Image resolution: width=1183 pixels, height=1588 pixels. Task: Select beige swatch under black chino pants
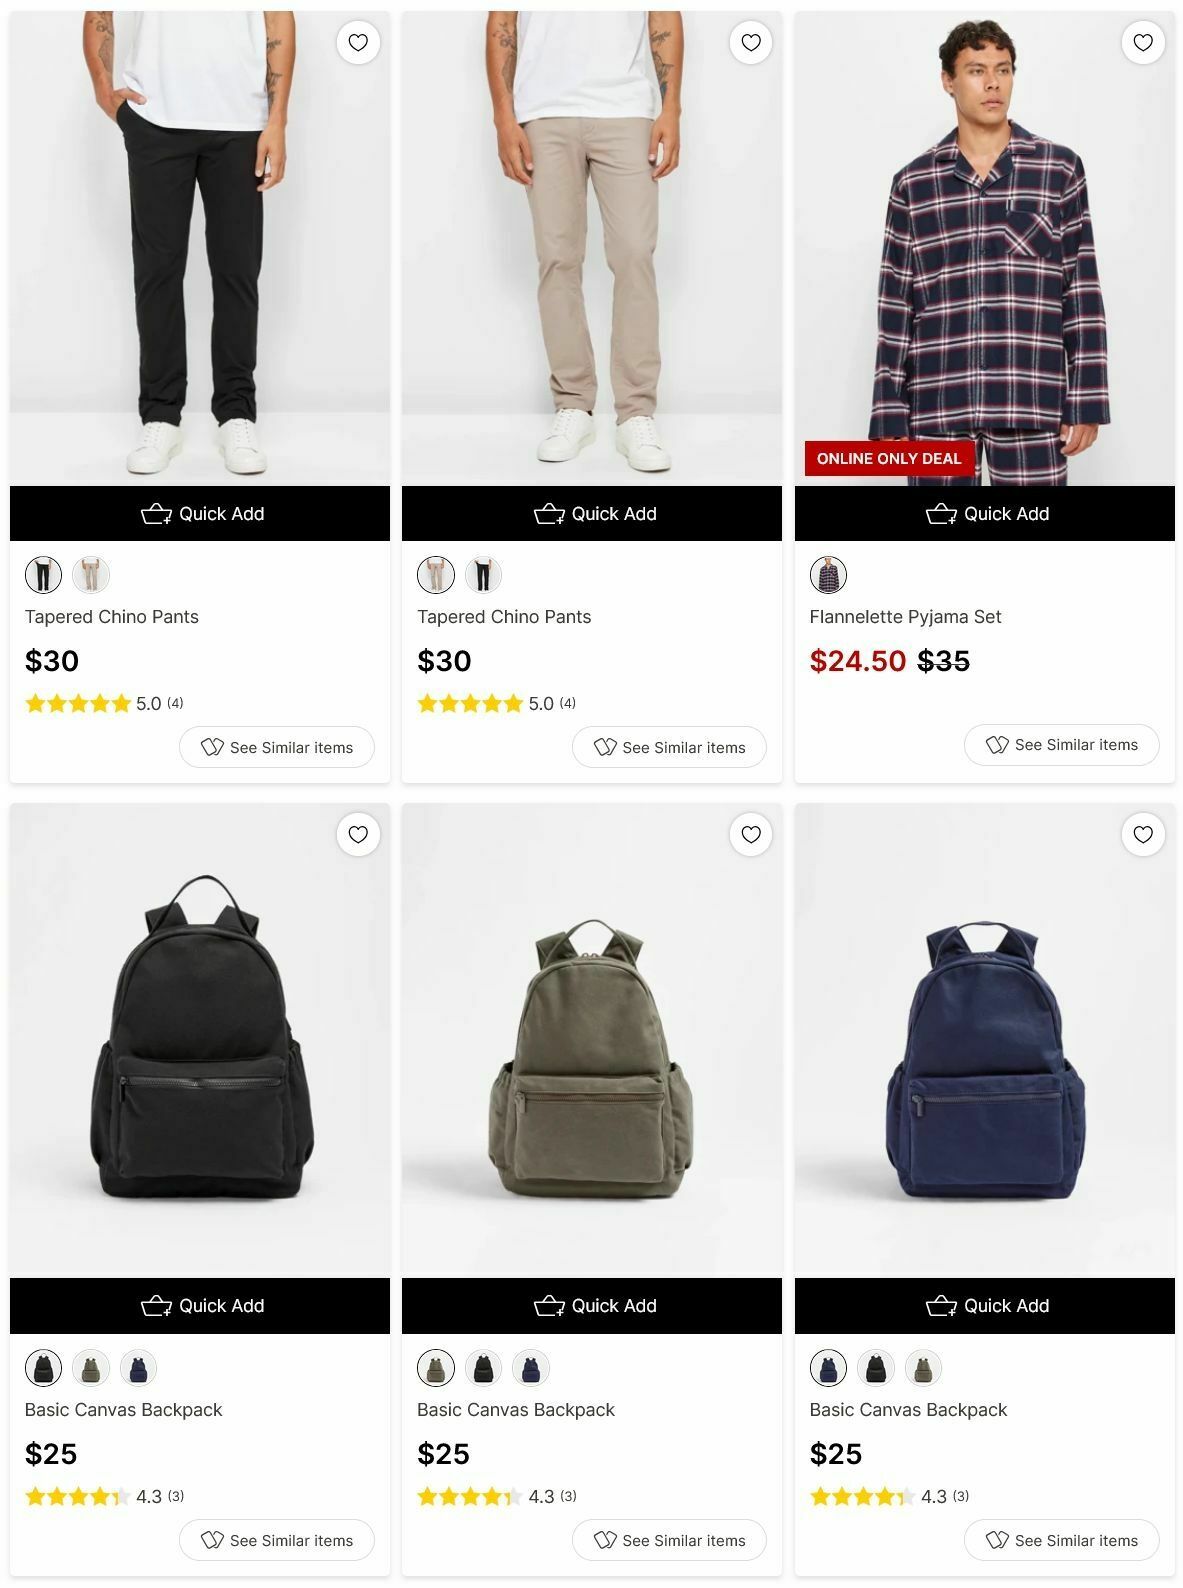click(91, 575)
